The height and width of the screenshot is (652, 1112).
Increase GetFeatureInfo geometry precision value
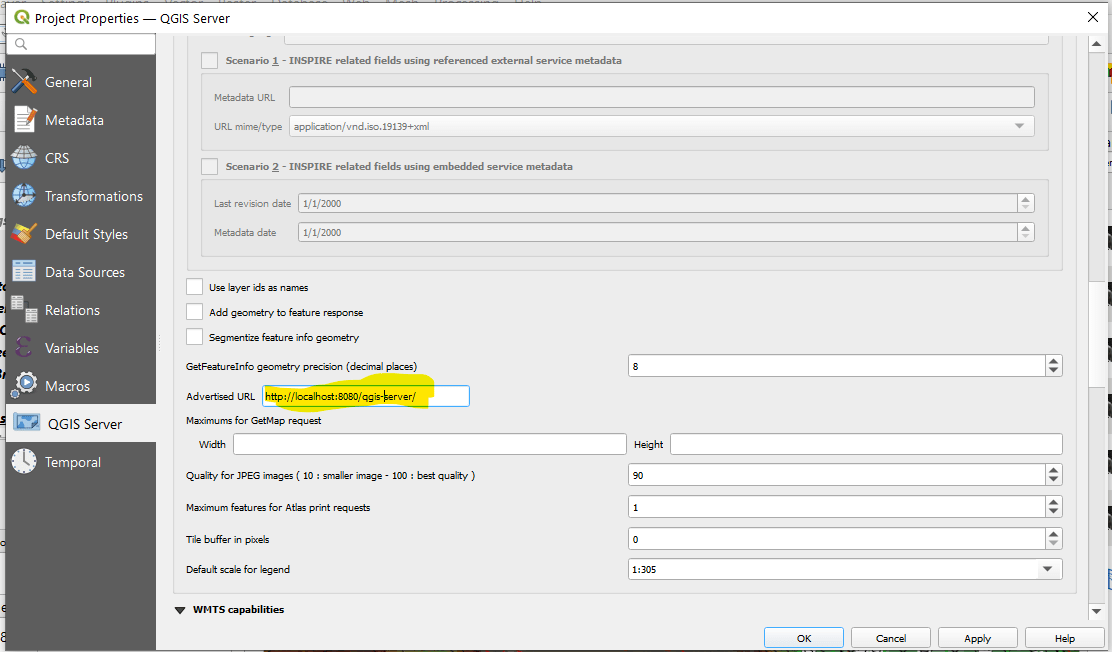pos(1053,361)
